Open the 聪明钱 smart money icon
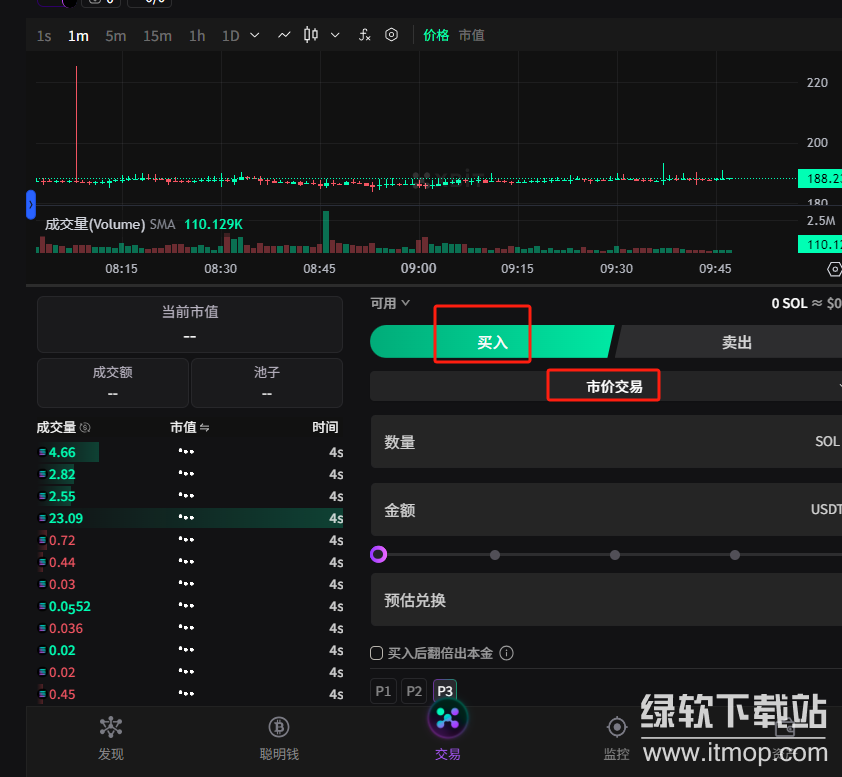Viewport: 842px width, 777px height. (x=279, y=727)
